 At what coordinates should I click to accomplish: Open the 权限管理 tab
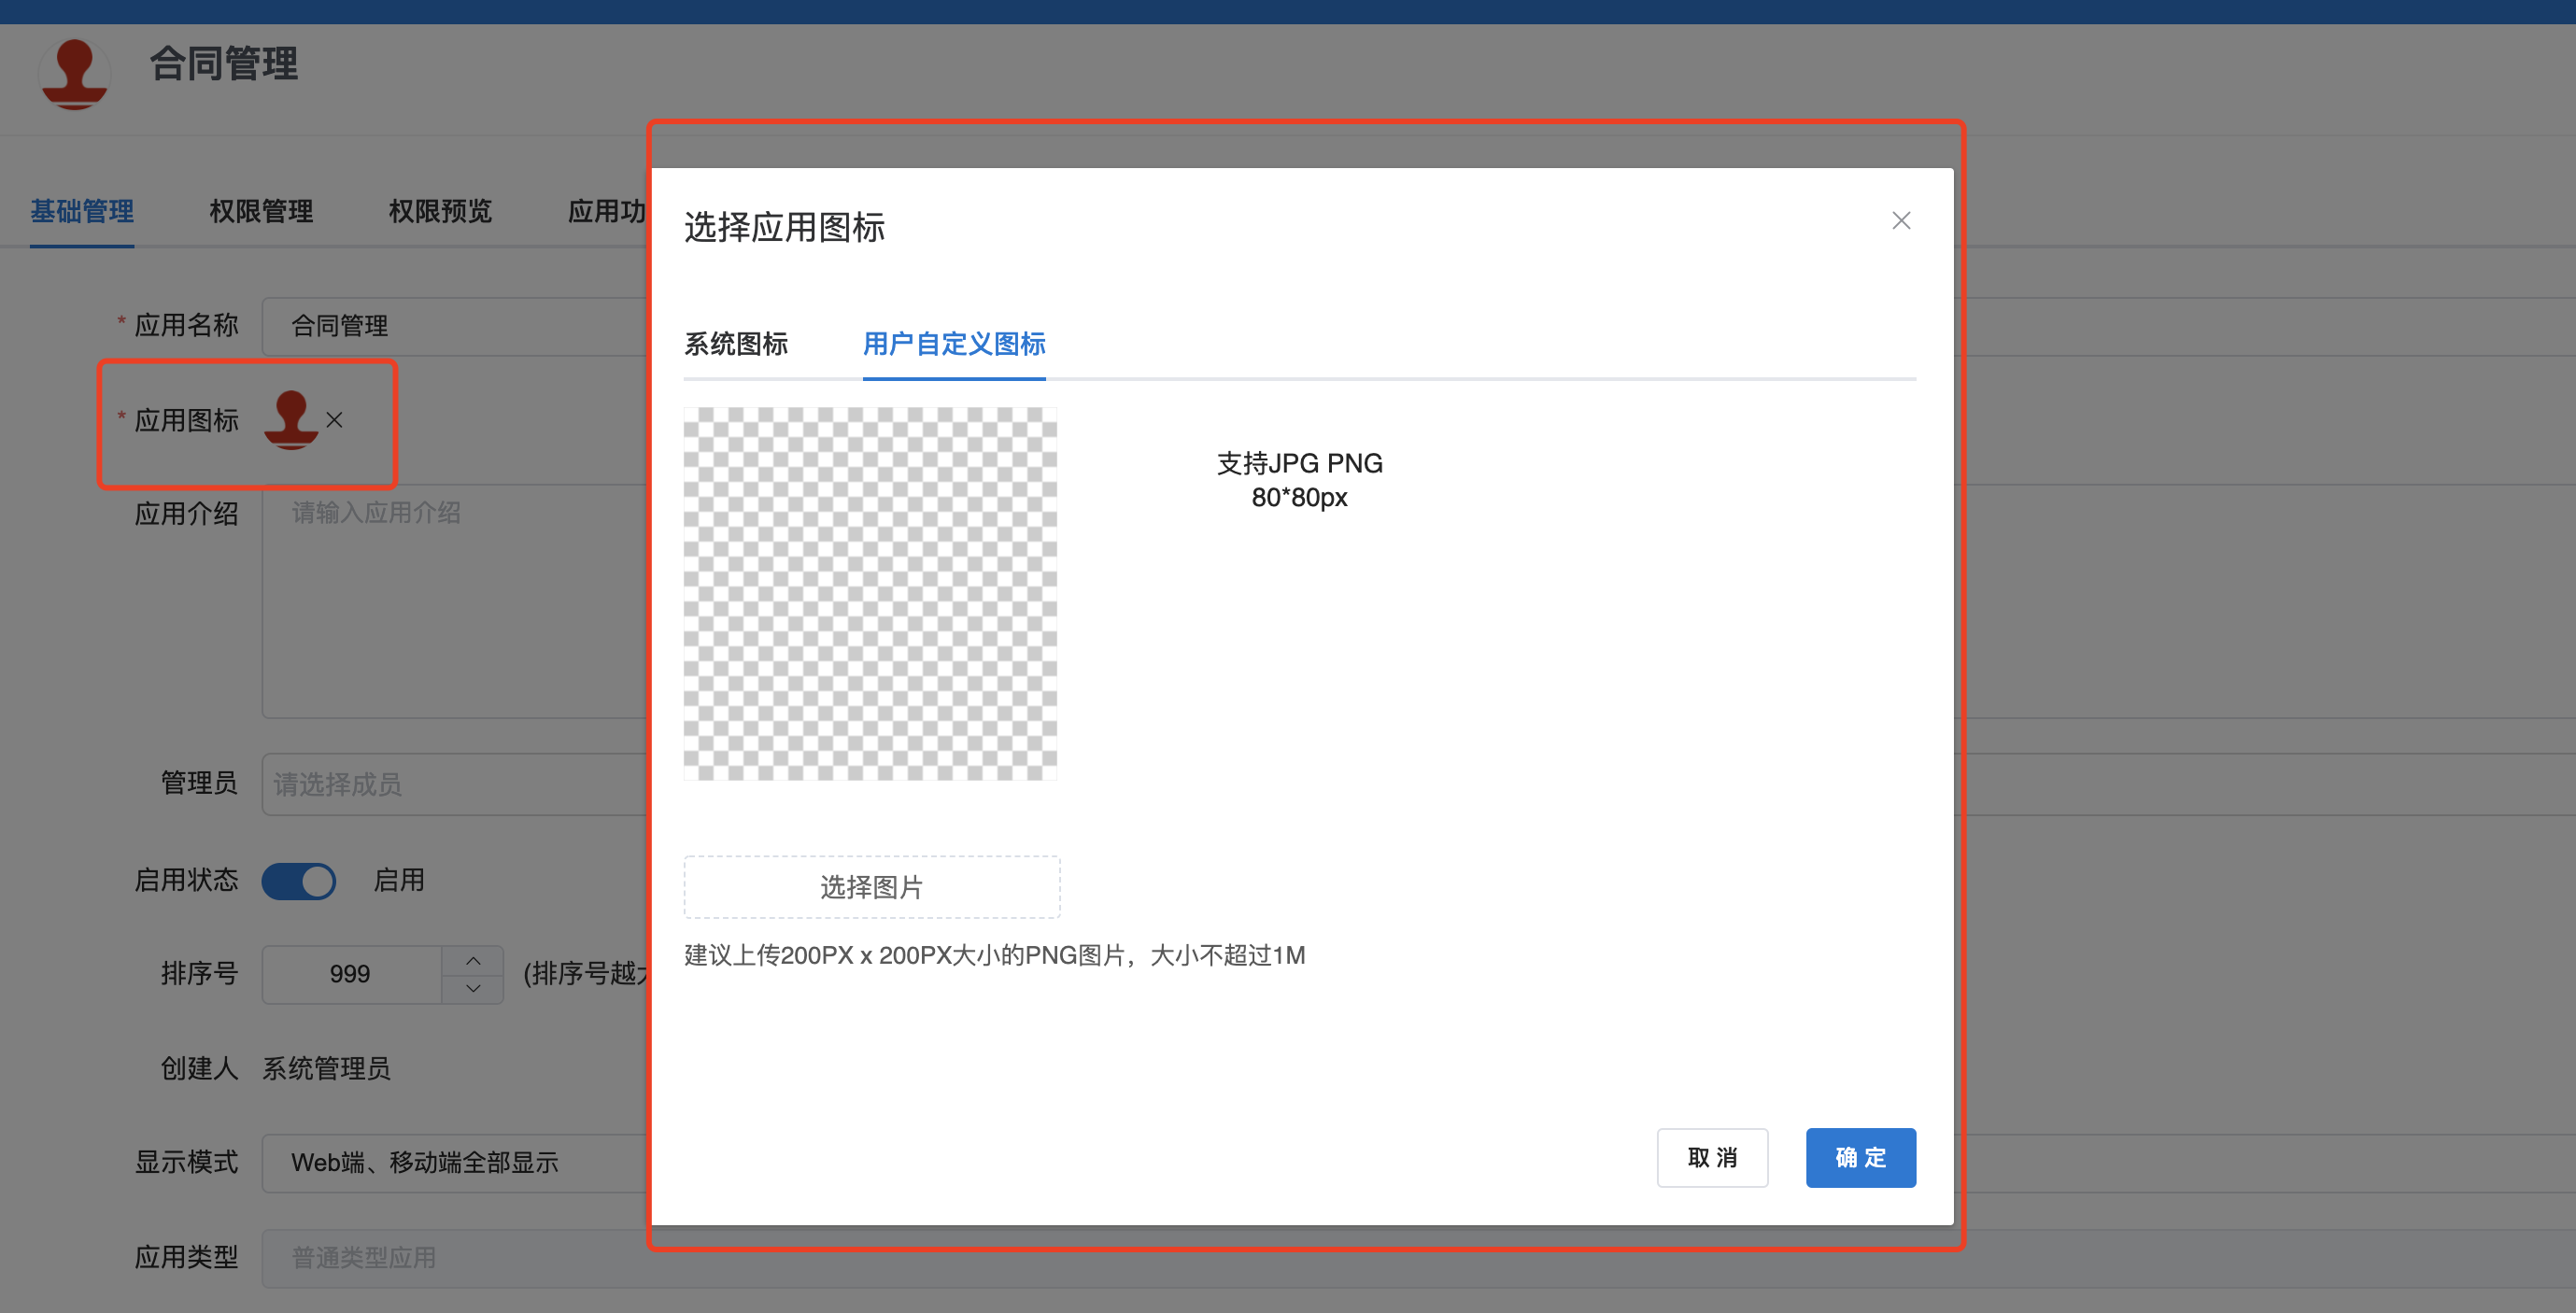[261, 211]
